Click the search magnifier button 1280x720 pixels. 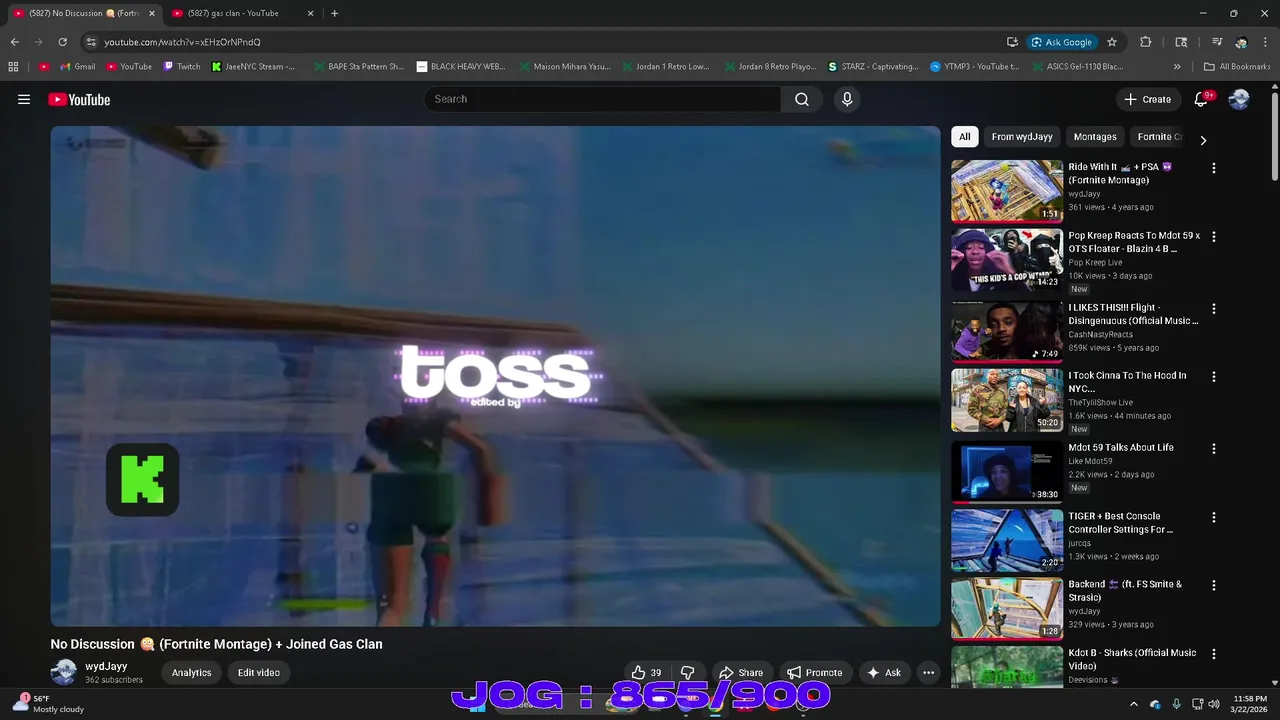click(x=802, y=99)
